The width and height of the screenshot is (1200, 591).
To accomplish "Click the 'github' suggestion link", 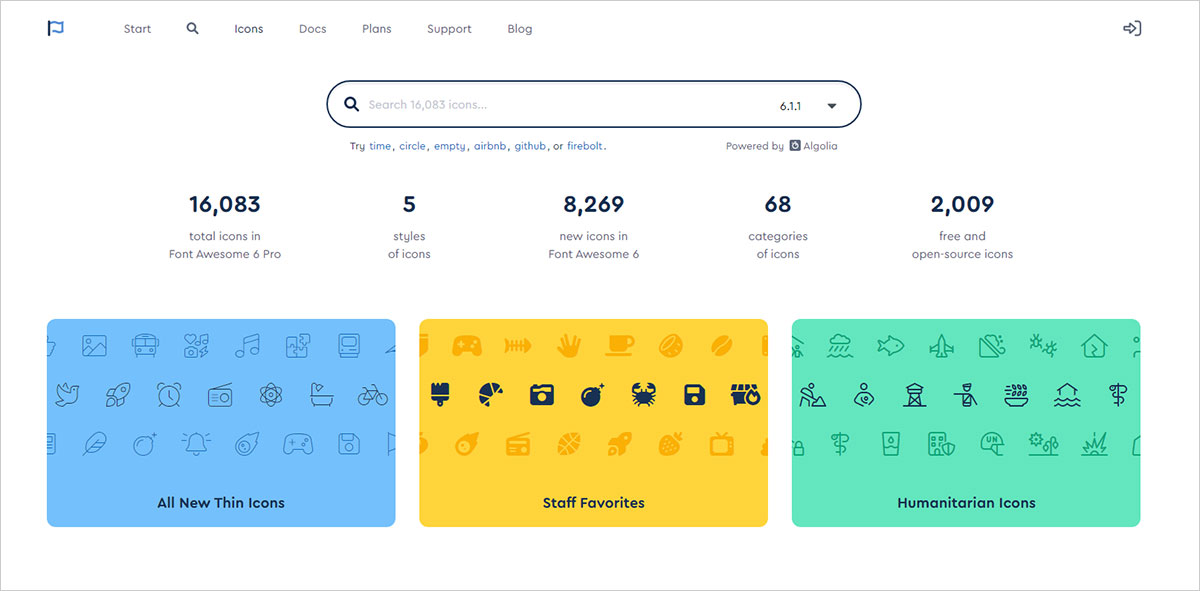I will pos(531,146).
